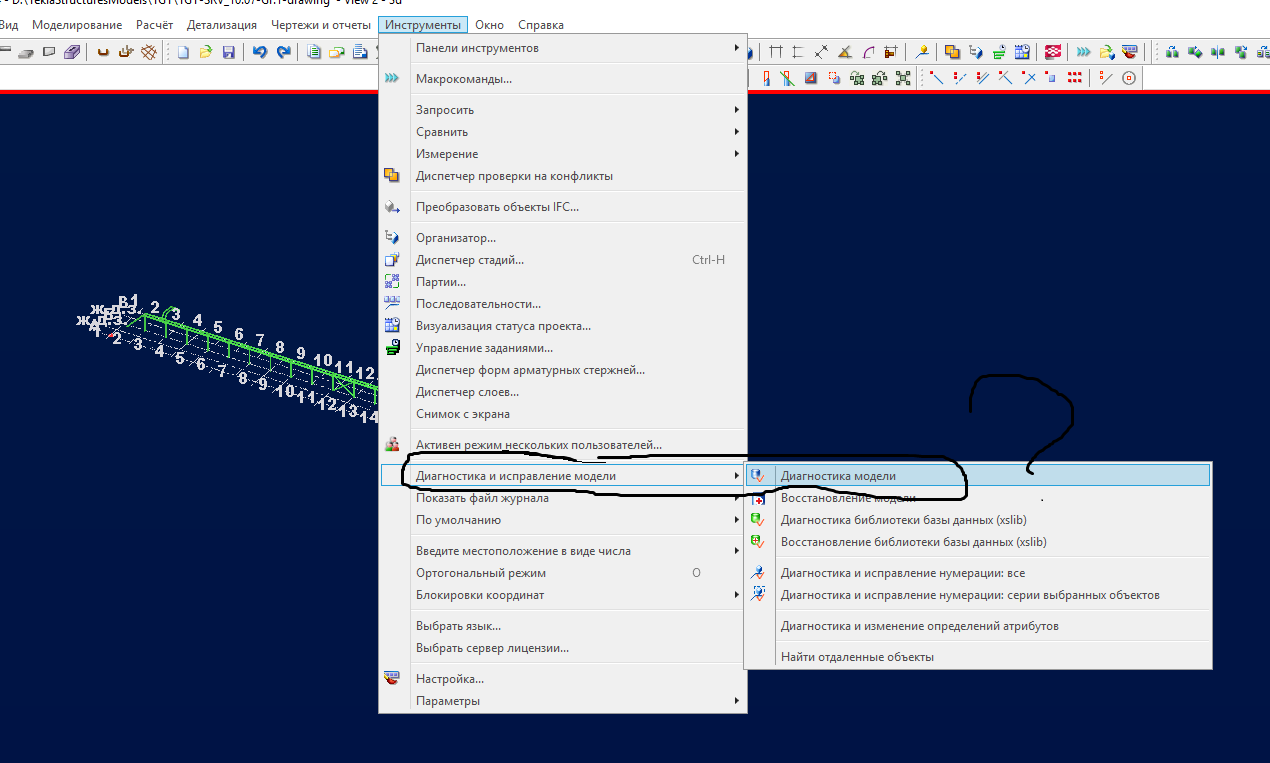Click the Undo arrow in toolbar
Image resolution: width=1270 pixels, height=763 pixels.
coord(260,52)
